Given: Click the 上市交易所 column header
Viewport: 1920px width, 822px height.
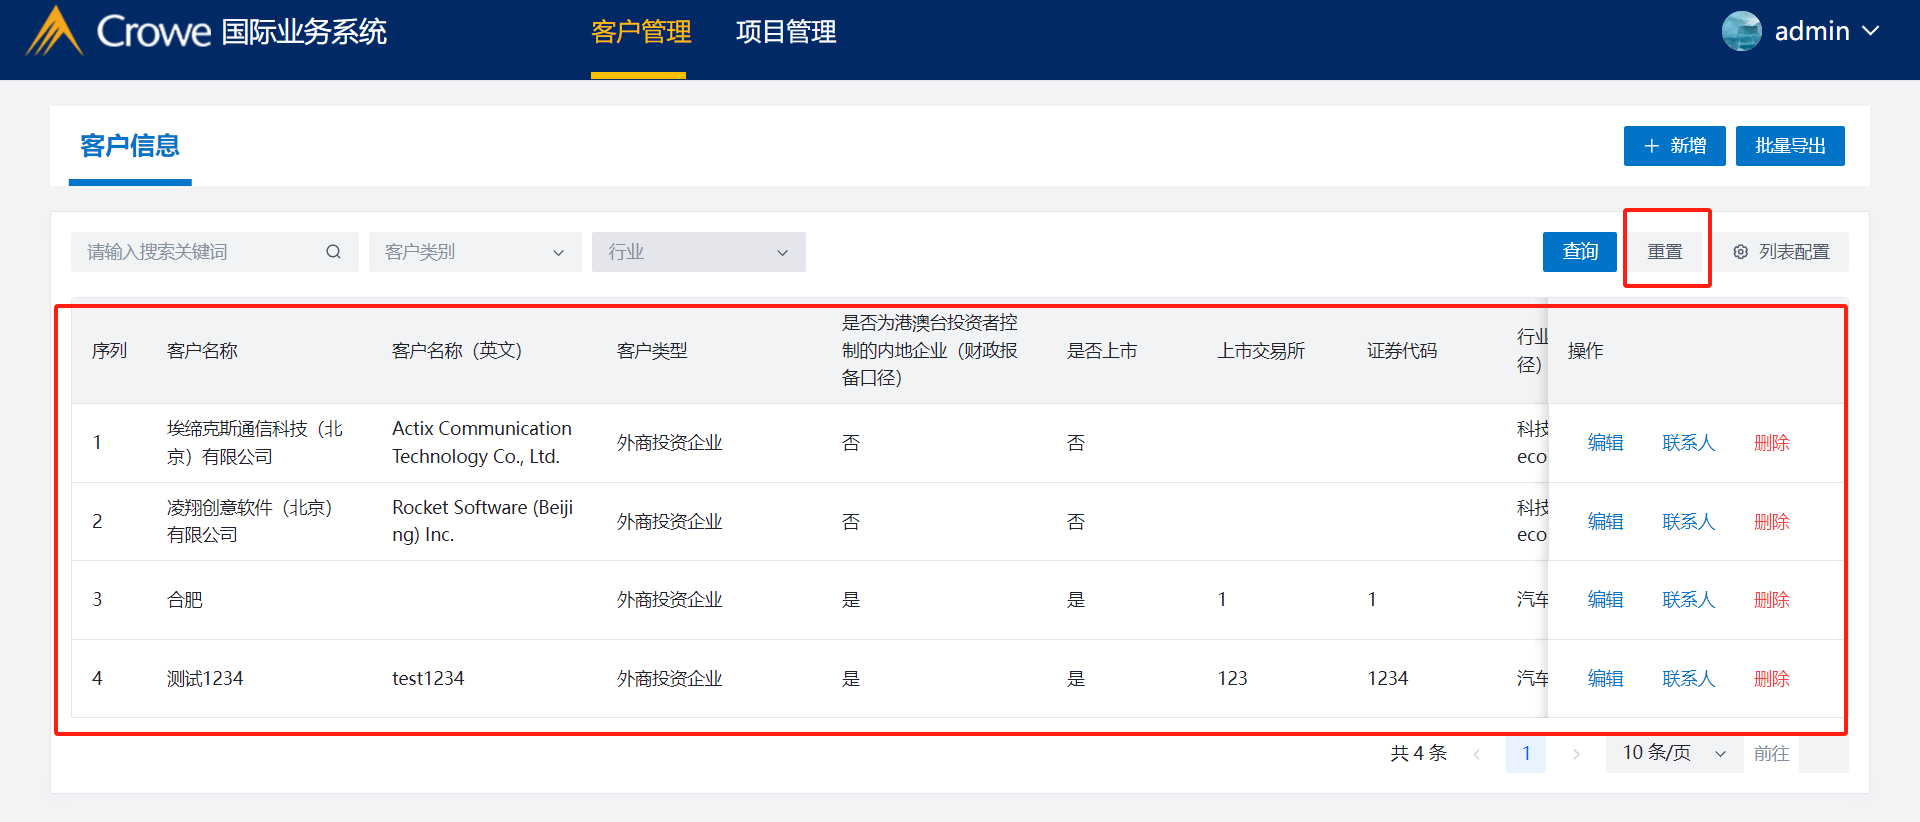Looking at the screenshot, I should point(1261,351).
